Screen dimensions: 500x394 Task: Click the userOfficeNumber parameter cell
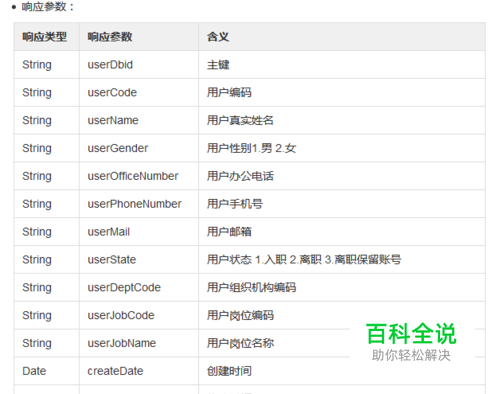tap(139, 176)
